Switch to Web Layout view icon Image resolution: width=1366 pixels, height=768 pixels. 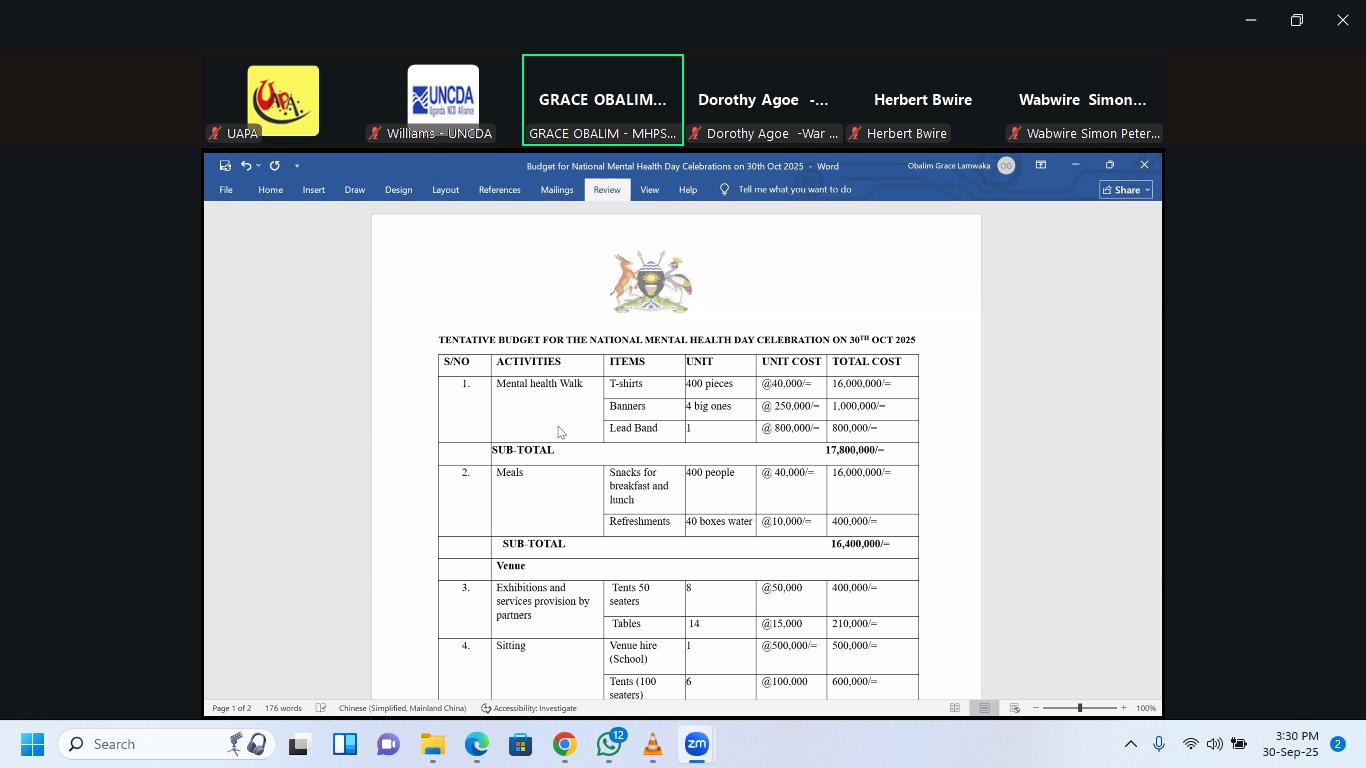[x=1014, y=708]
